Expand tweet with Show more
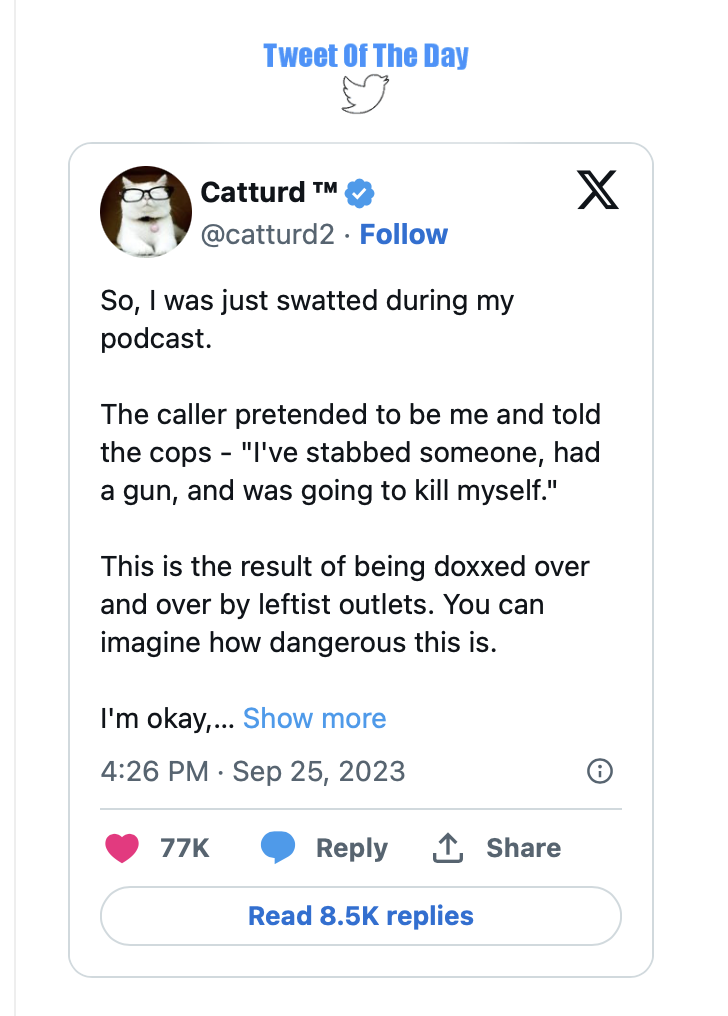The height and width of the screenshot is (1016, 728). click(314, 719)
